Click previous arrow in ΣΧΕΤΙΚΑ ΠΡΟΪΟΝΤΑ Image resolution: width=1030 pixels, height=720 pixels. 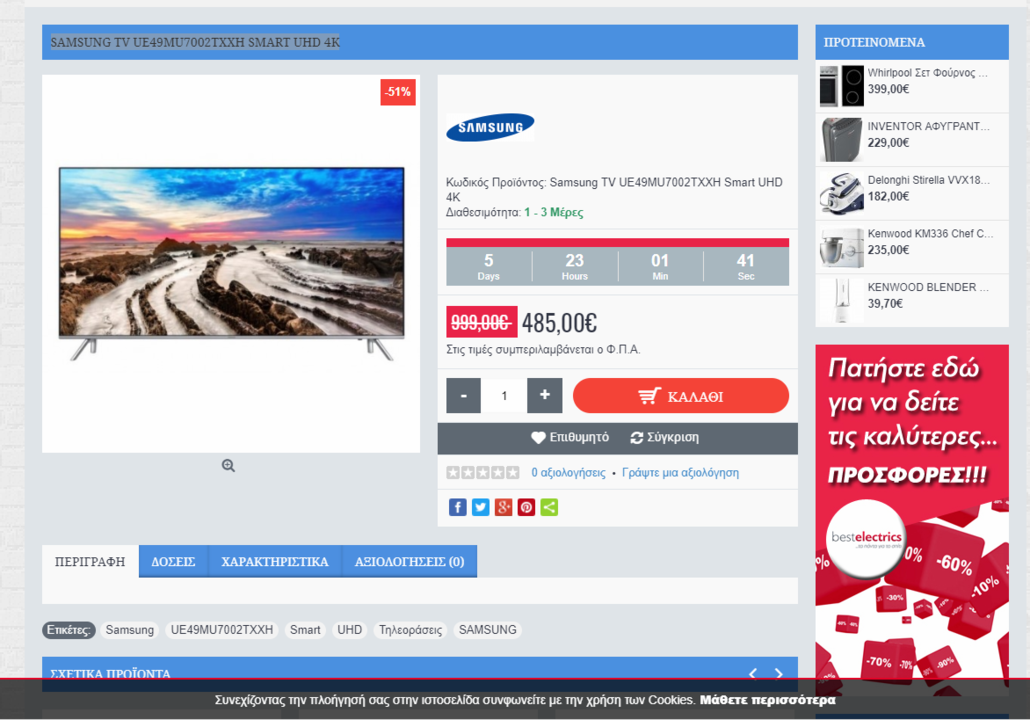tap(753, 673)
